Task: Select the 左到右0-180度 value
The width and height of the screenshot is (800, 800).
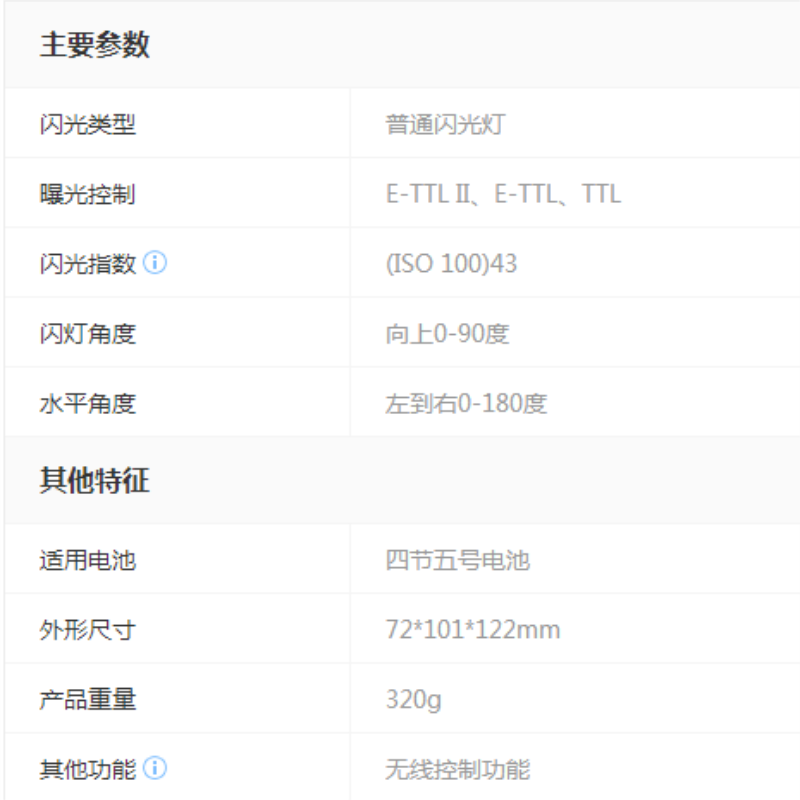Action: pyautogui.click(x=466, y=404)
